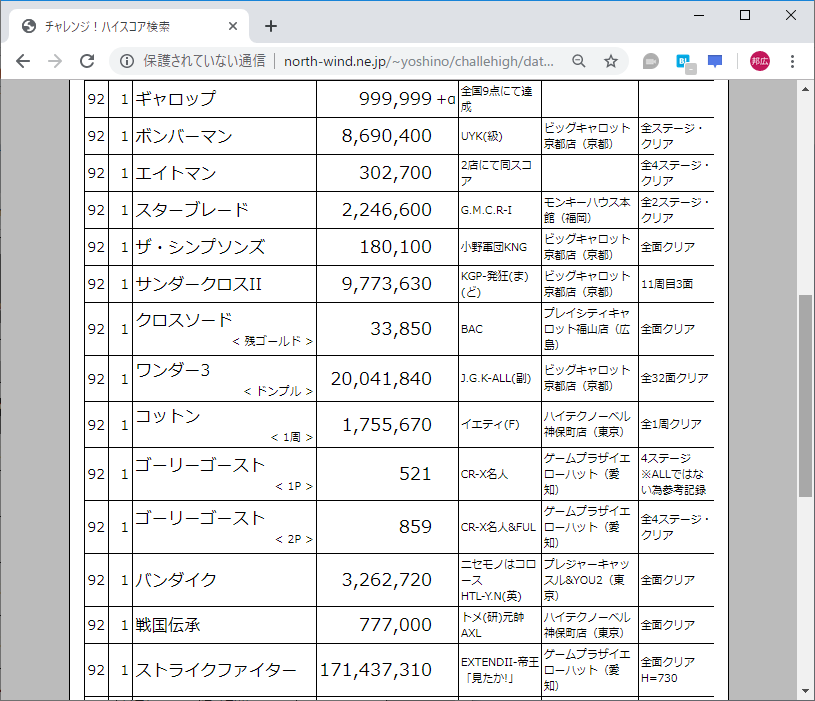Click player name 小野軍団KNG
Screen dimensions: 815x701
click(494, 247)
